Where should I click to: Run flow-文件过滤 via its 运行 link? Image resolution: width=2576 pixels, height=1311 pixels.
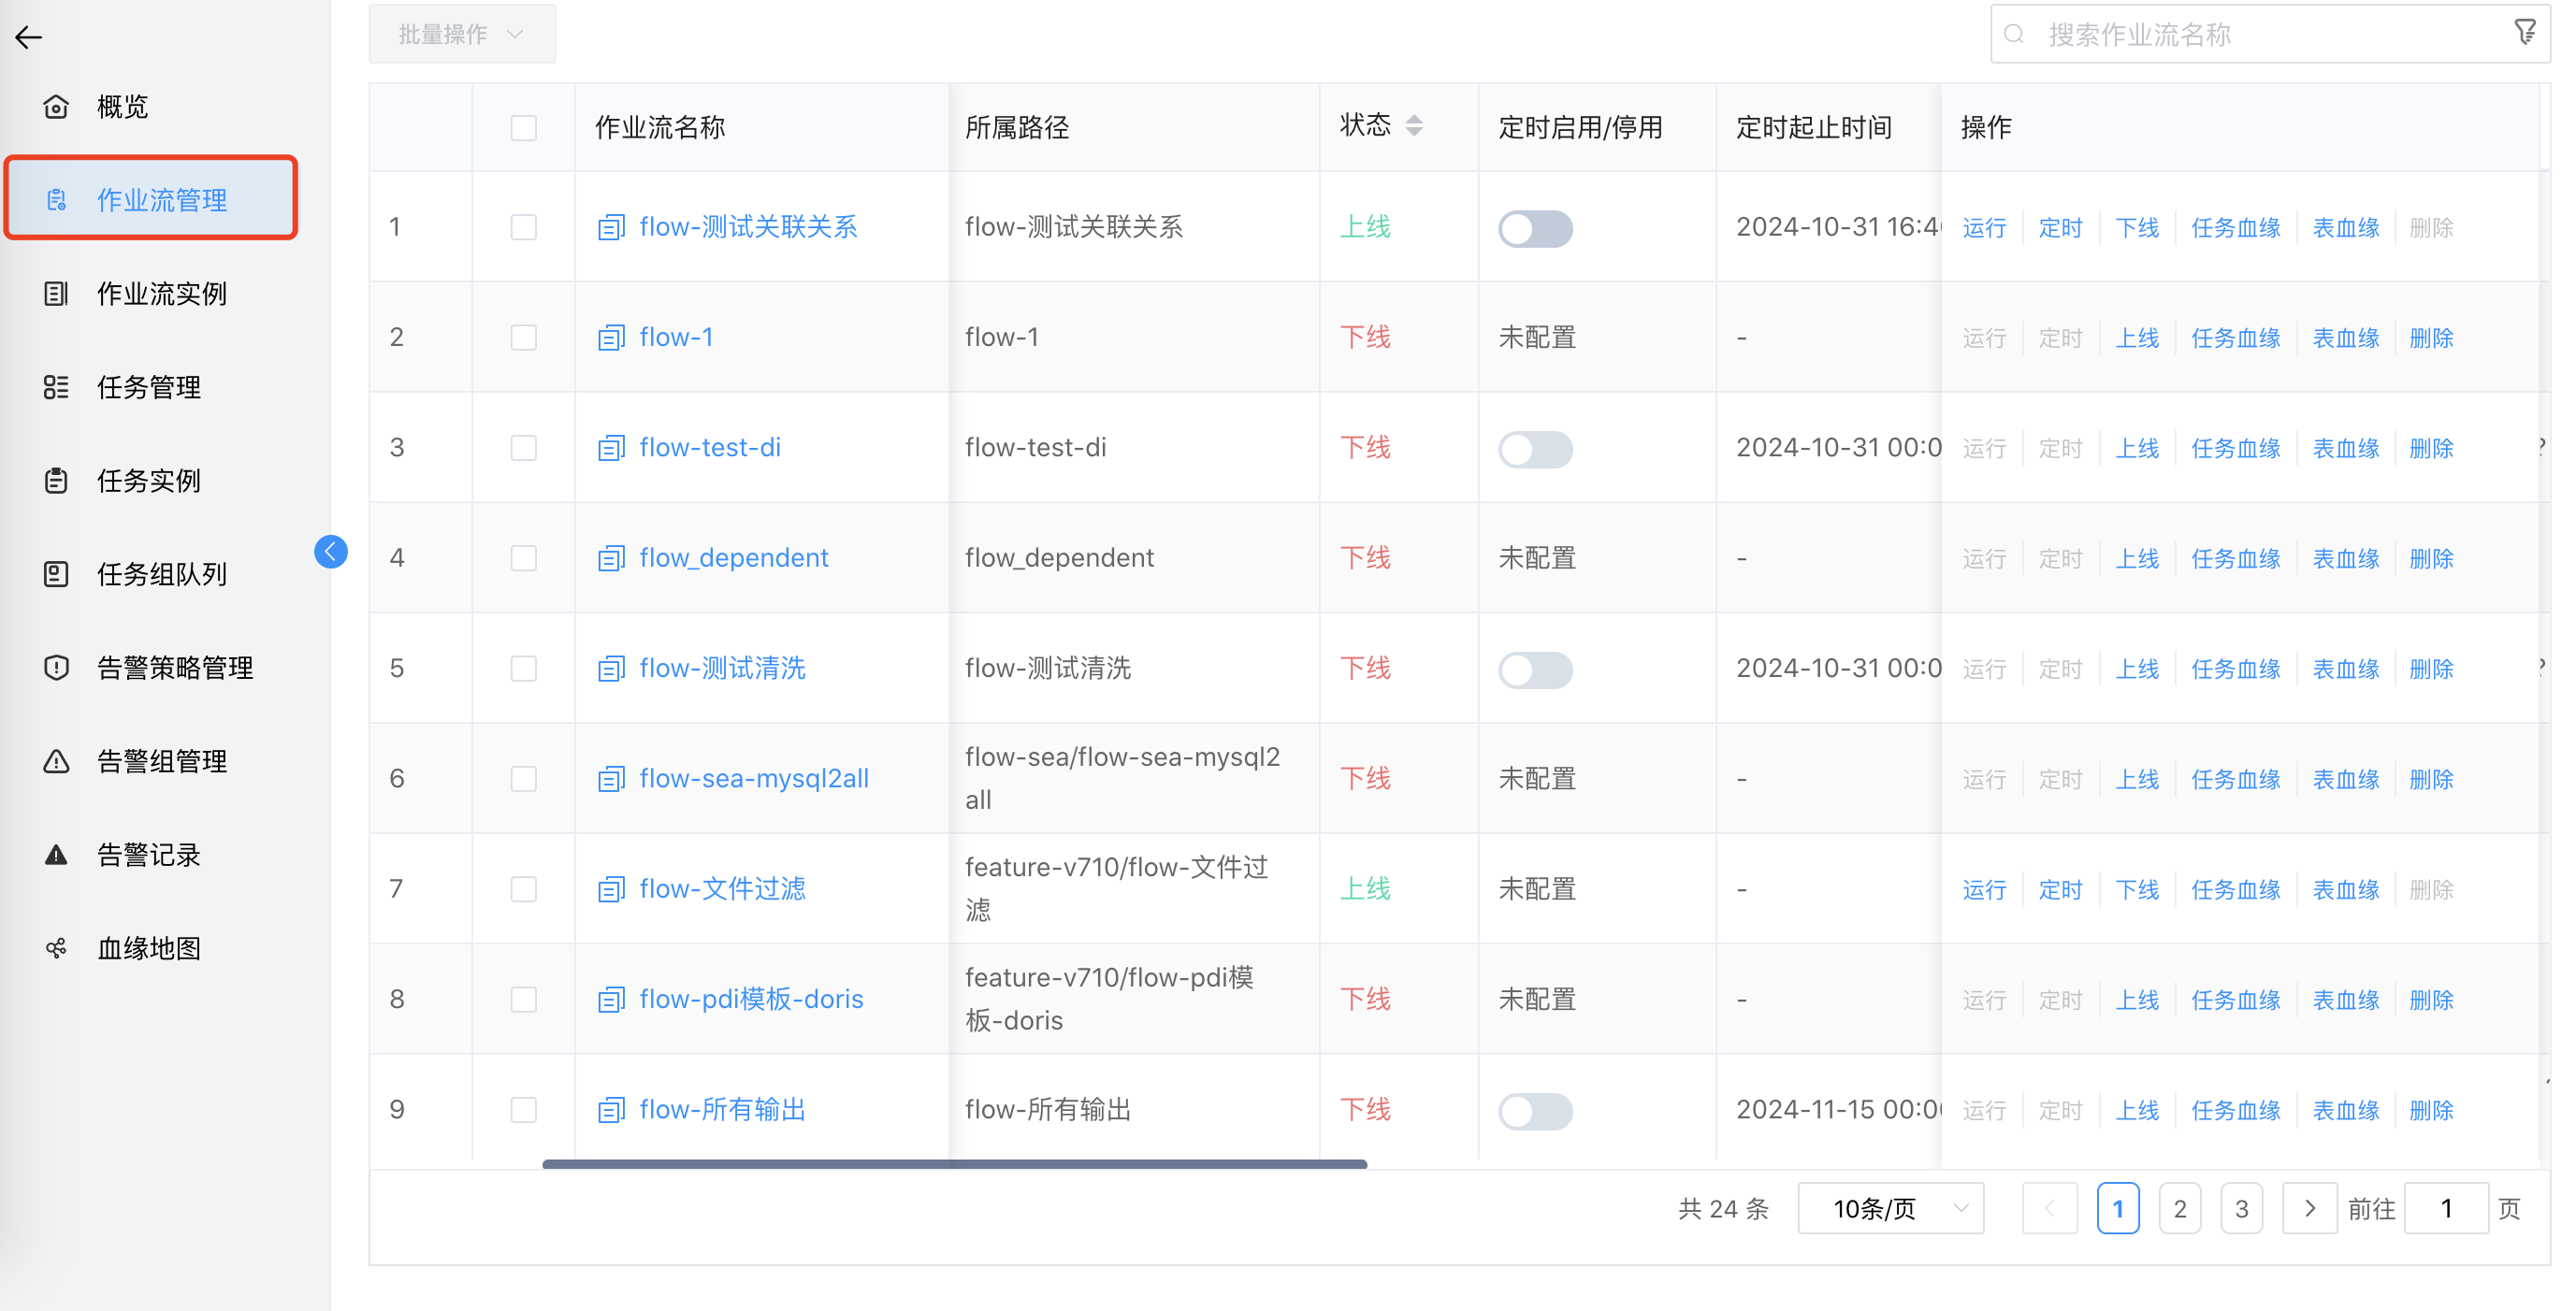[x=1984, y=889]
